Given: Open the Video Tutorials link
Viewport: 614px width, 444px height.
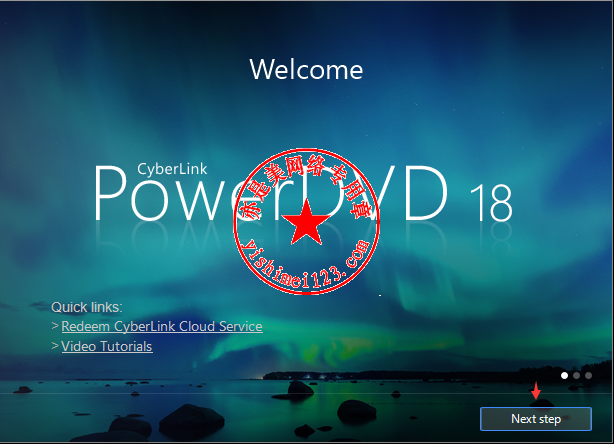Looking at the screenshot, I should (107, 347).
